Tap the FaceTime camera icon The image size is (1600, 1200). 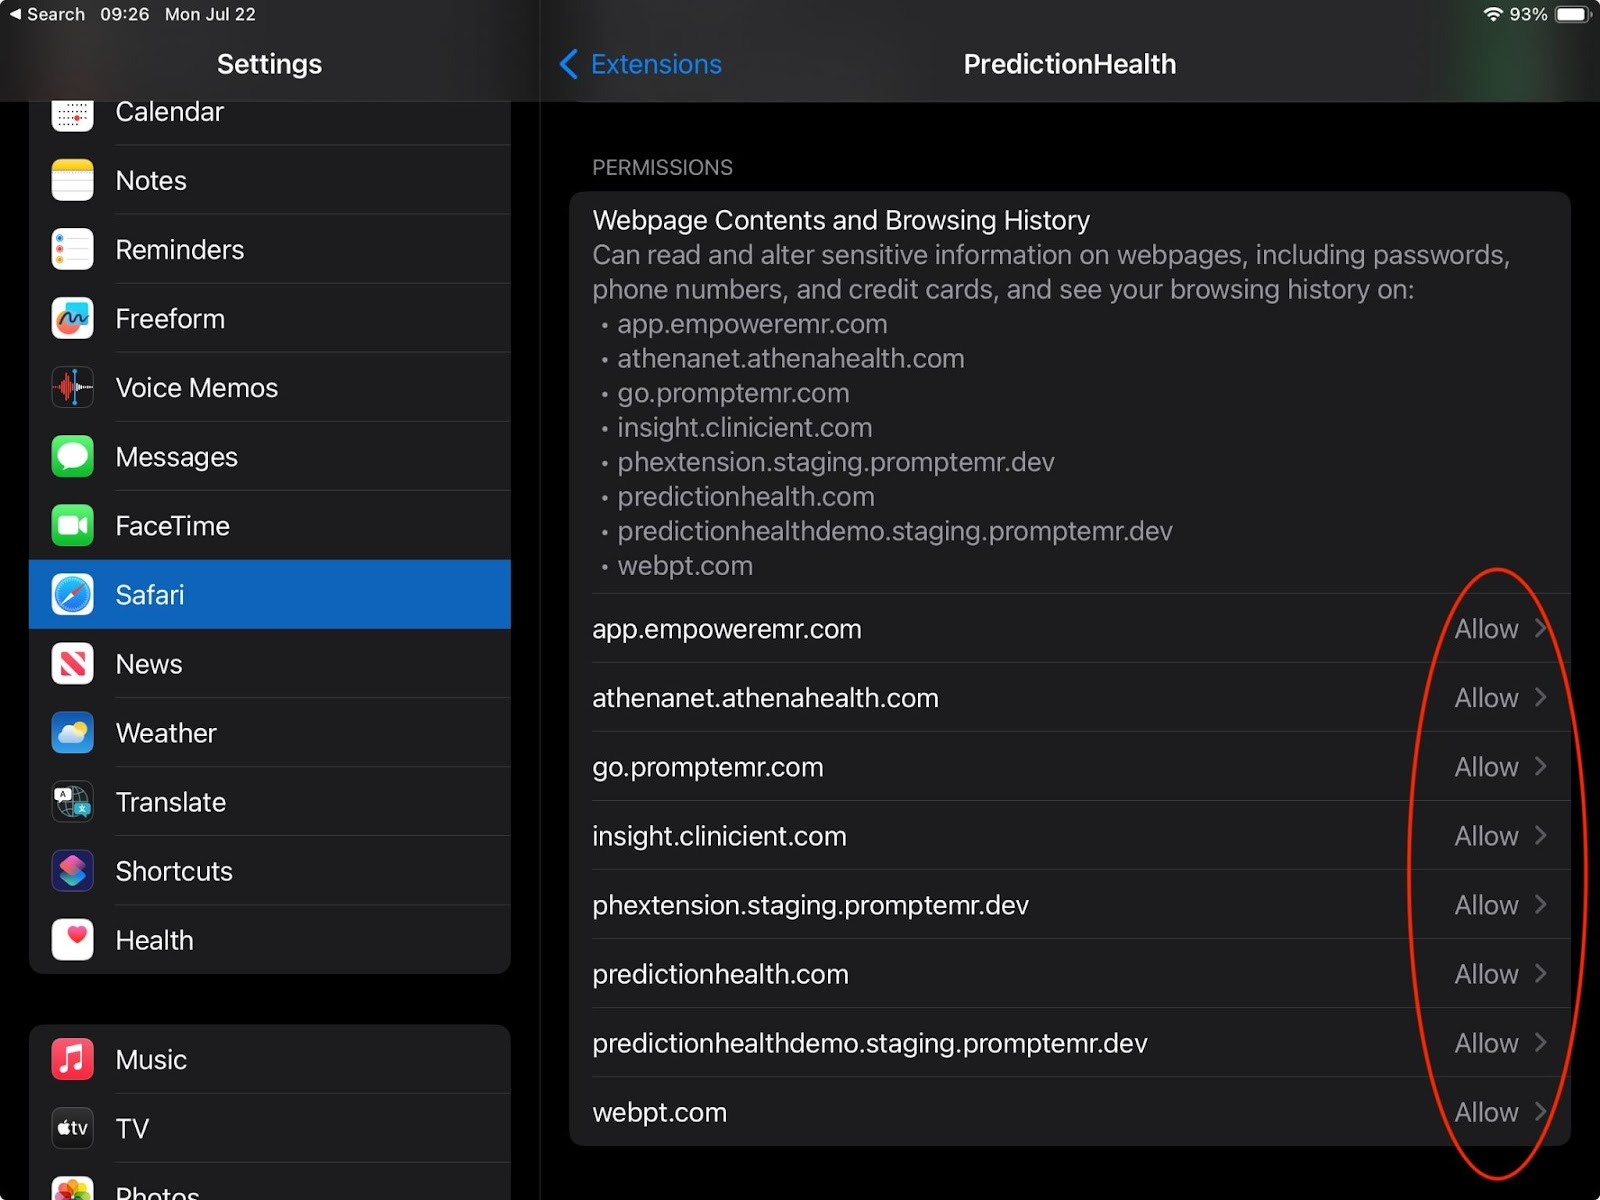point(72,525)
